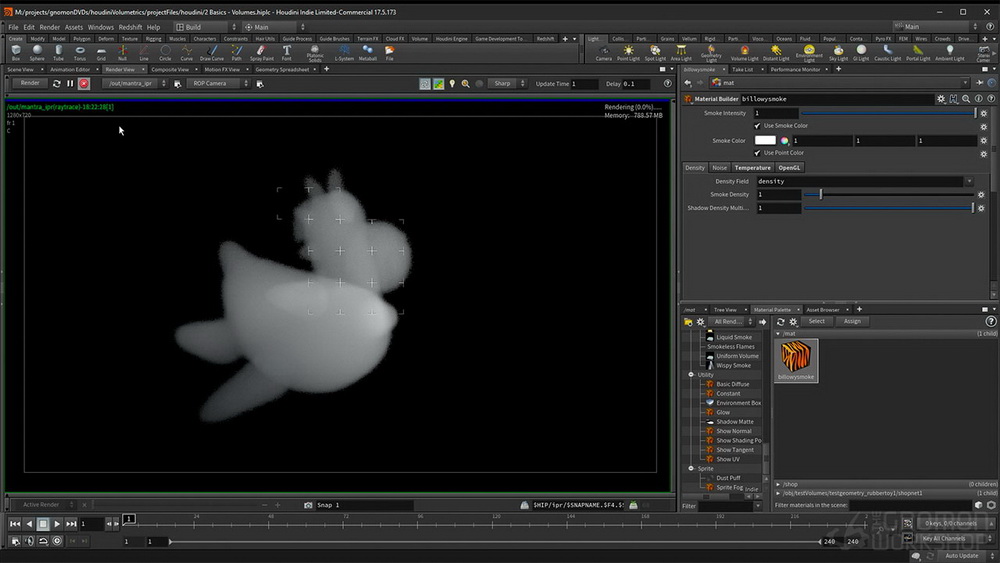1000x563 pixels.
Task: Switch to the Geometry Spreadsheet tab
Action: tap(282, 69)
